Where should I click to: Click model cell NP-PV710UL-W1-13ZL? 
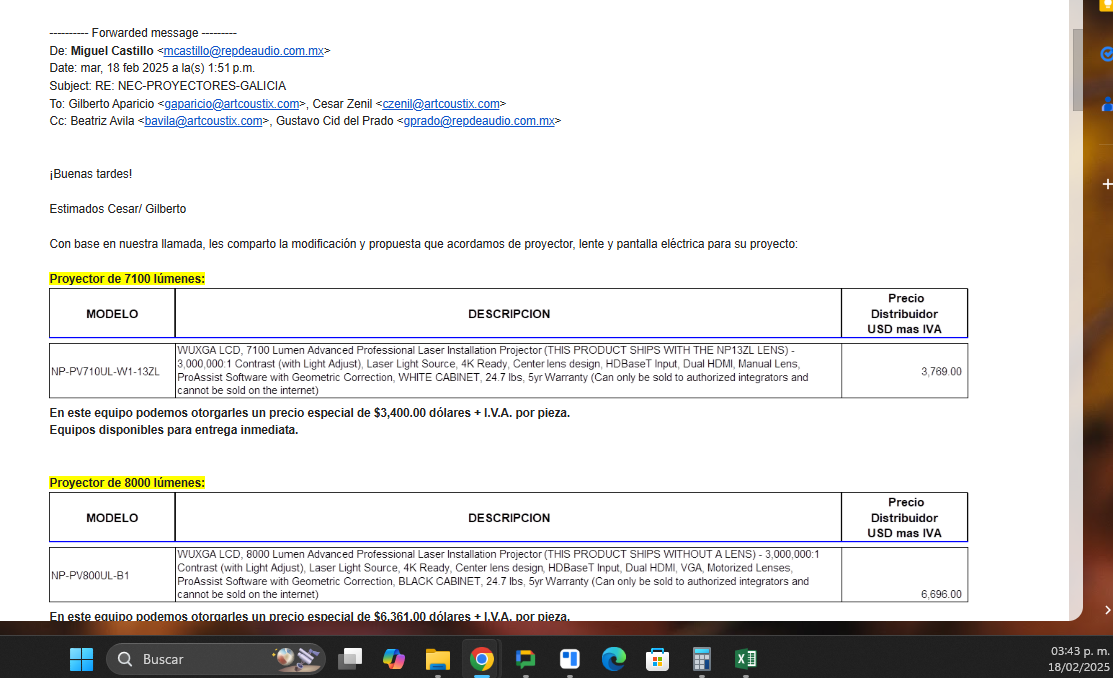[x=112, y=371]
